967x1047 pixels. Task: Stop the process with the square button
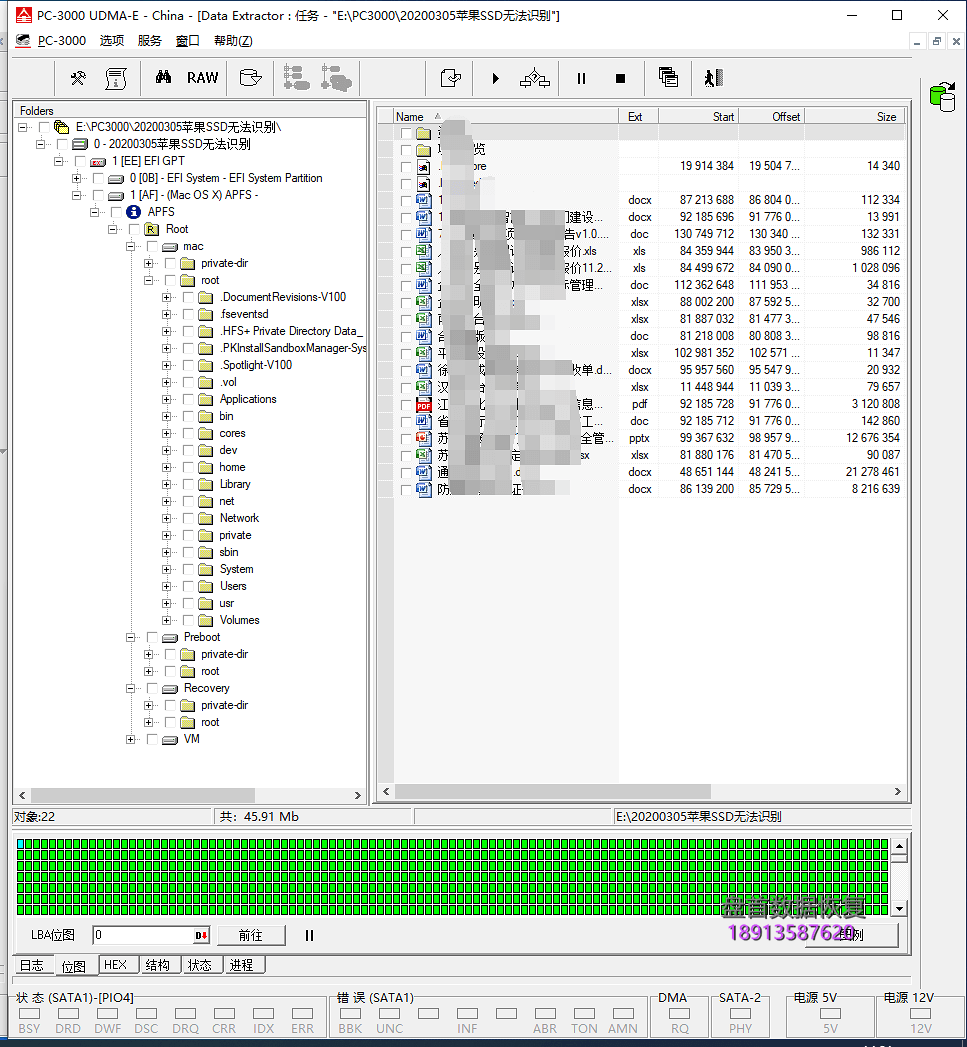coord(620,78)
